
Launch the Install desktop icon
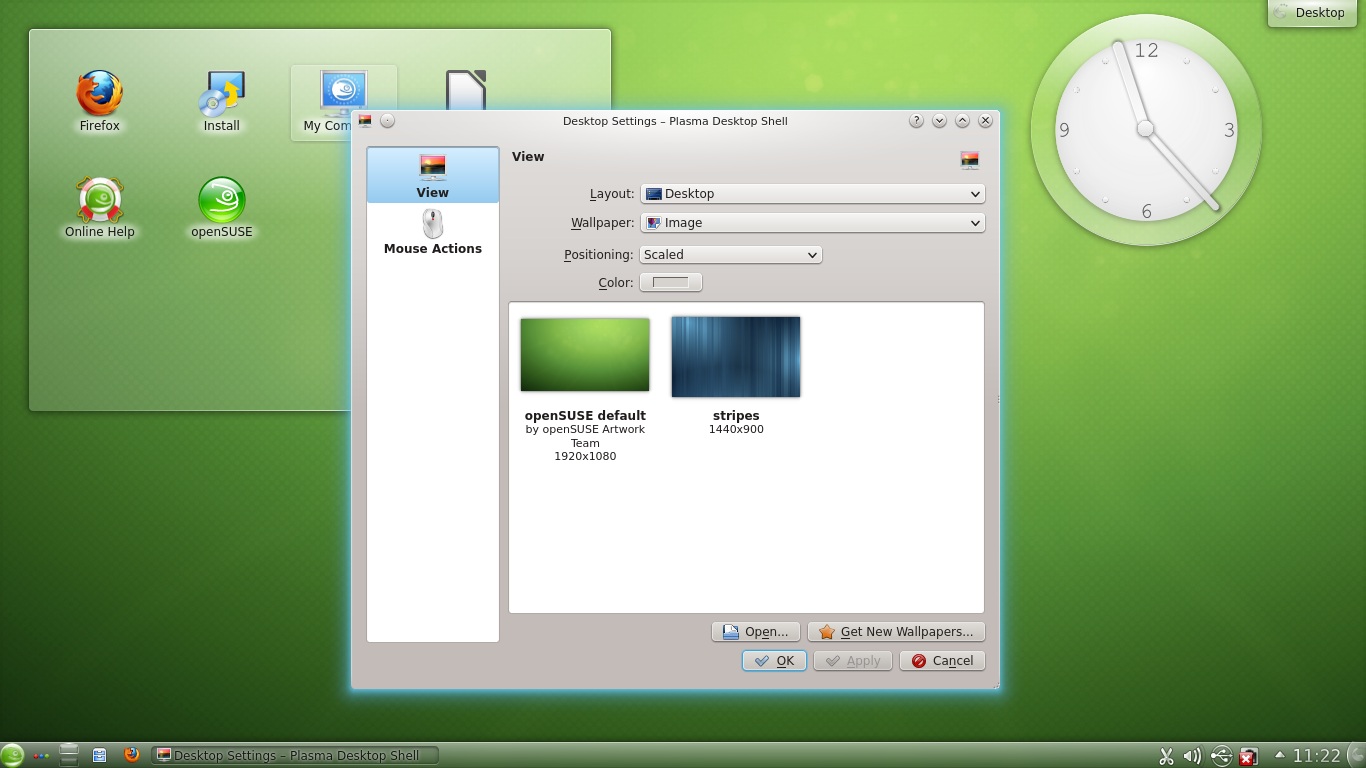[222, 100]
